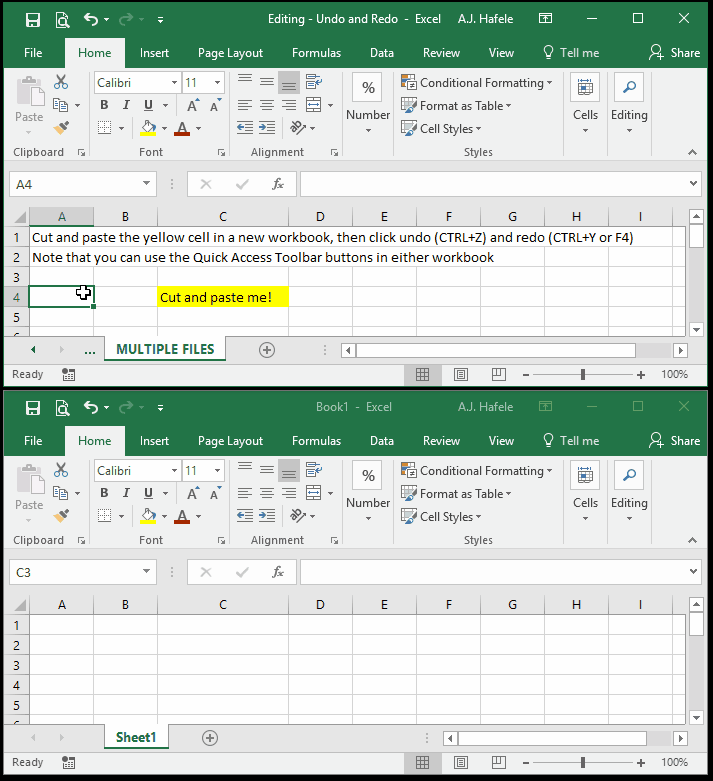The height and width of the screenshot is (781, 713).
Task: Click Paste in the top window Clipboard group
Action: click(29, 105)
